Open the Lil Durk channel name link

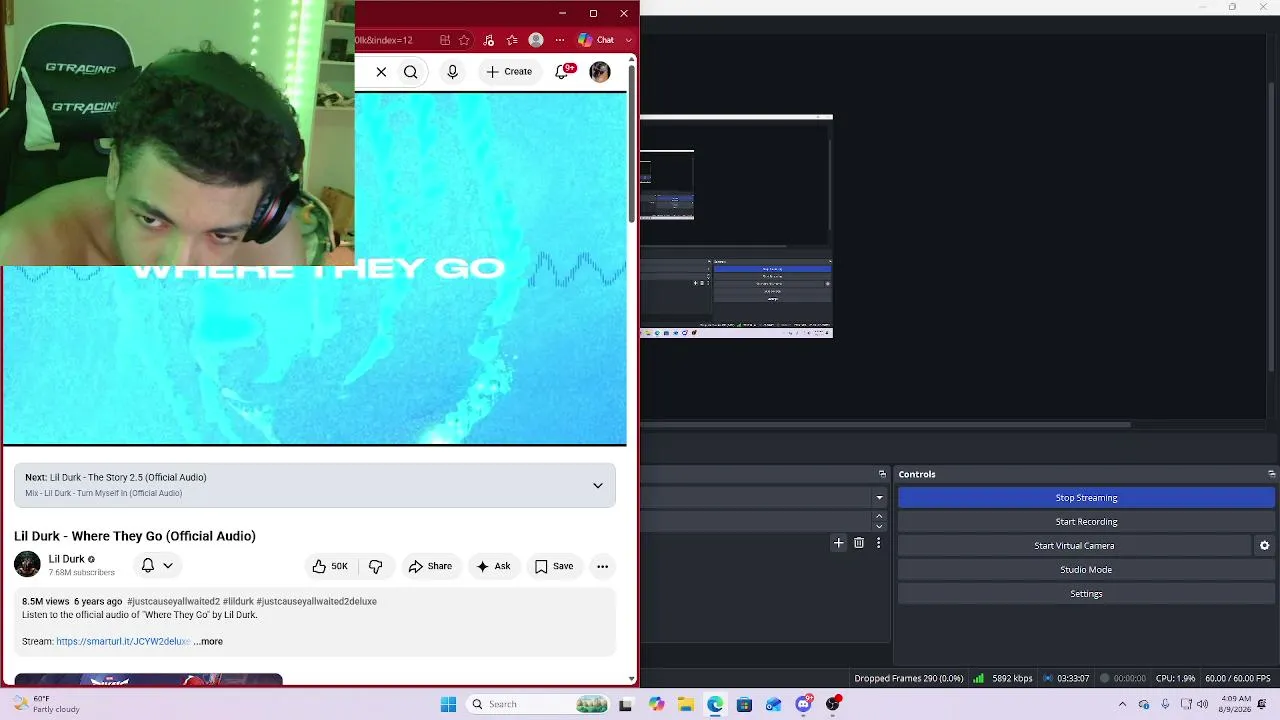click(x=66, y=559)
